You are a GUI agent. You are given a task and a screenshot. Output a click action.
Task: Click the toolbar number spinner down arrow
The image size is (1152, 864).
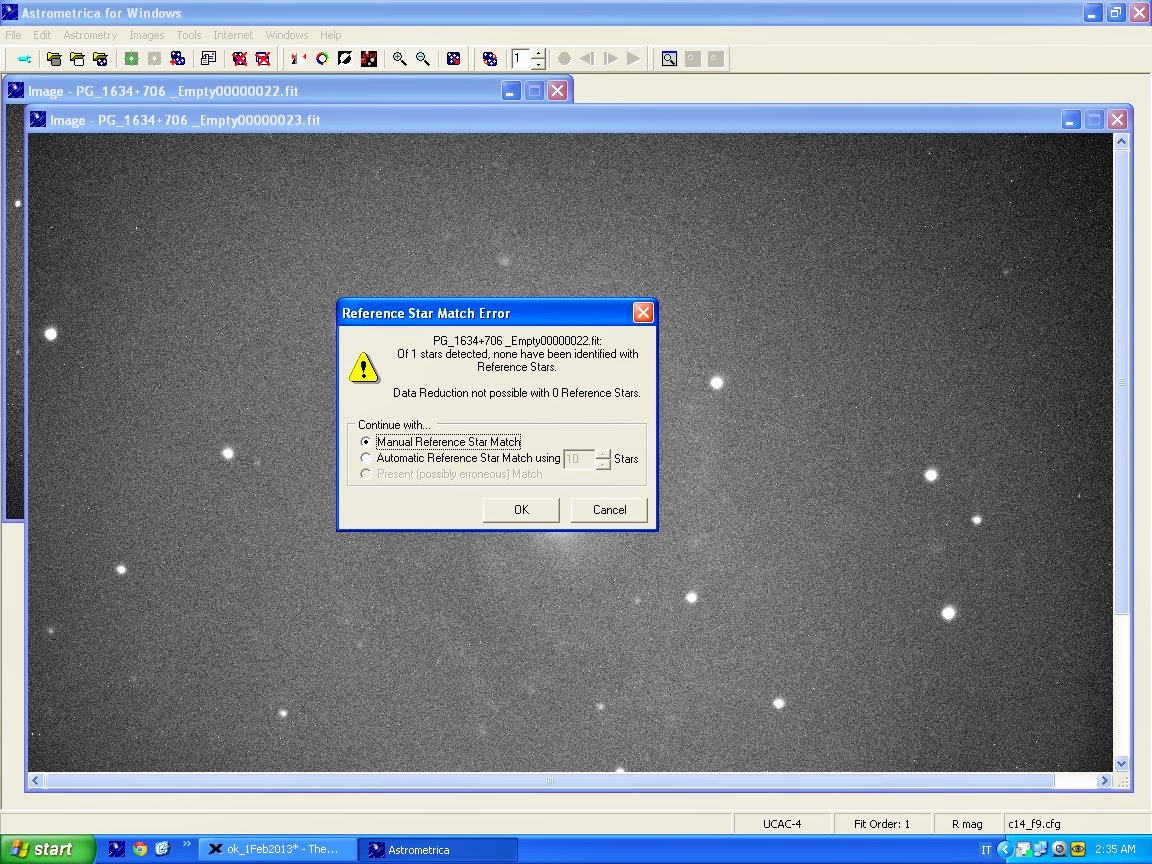pyautogui.click(x=538, y=64)
